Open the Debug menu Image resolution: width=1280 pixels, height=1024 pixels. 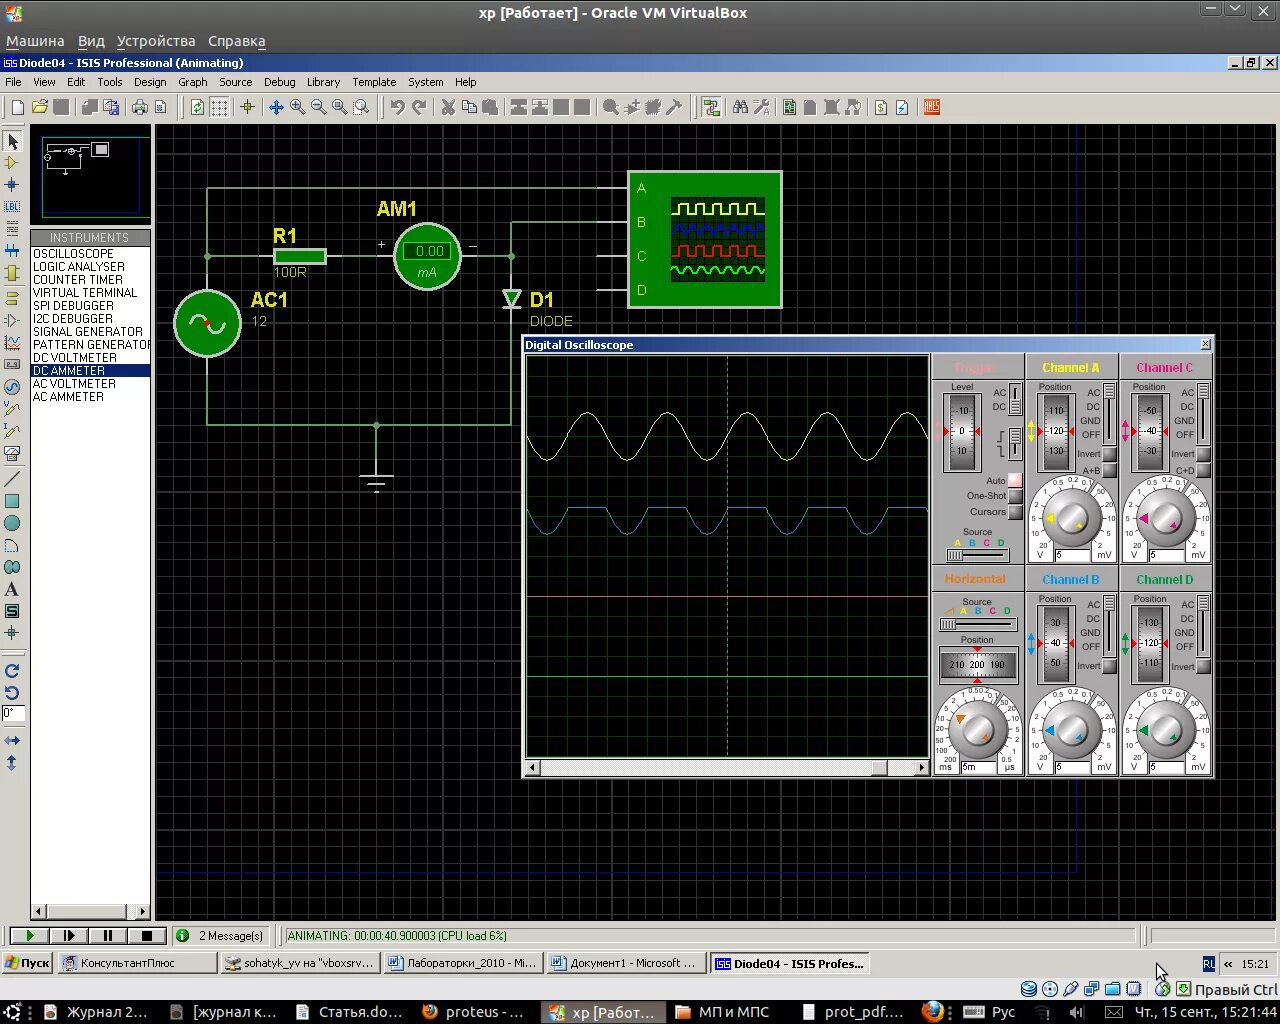pyautogui.click(x=279, y=82)
